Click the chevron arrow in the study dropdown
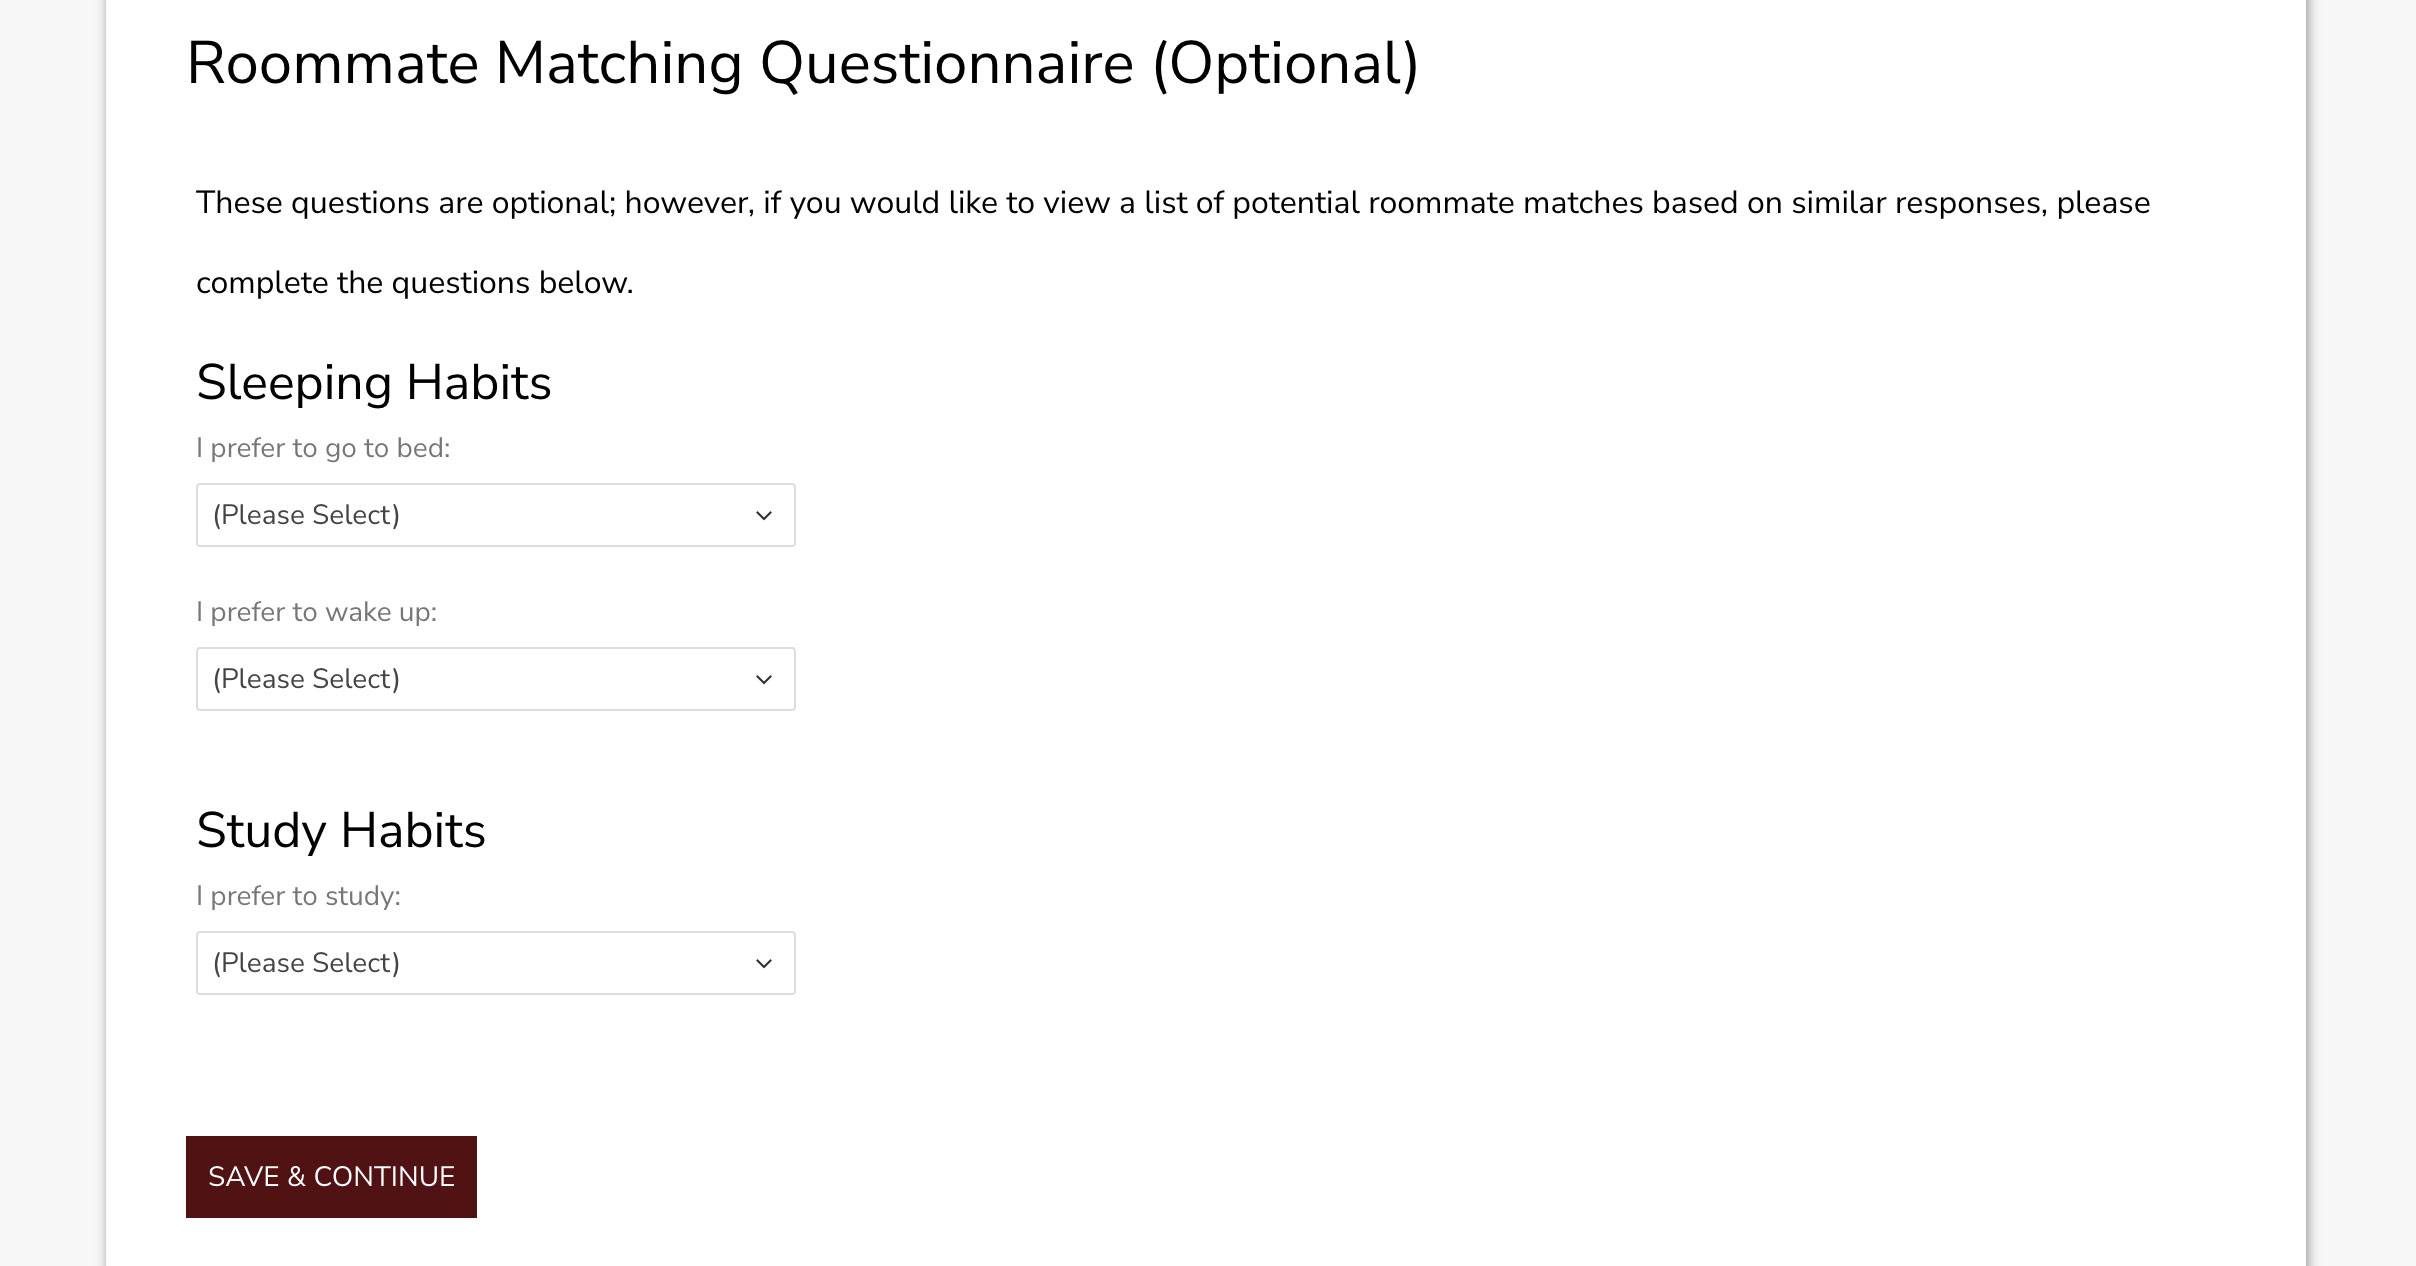 764,964
